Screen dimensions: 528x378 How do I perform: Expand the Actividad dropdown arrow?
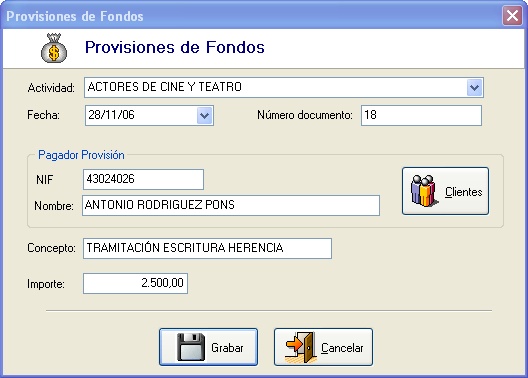[474, 88]
